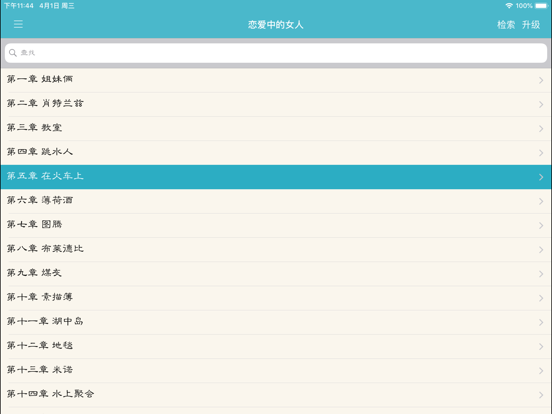Tap 检索 in the top bar
Screen dimensions: 552x414
[x=506, y=25]
